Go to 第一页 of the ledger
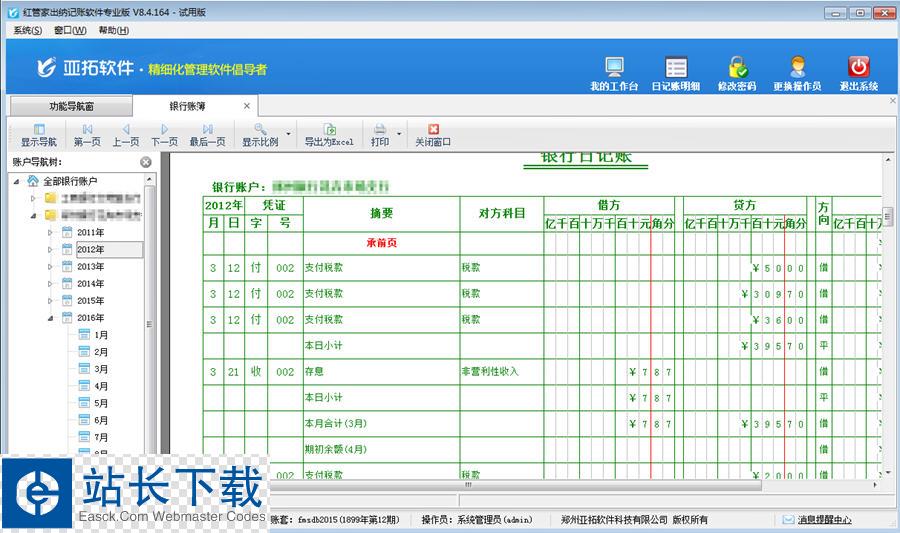Screen dimensions: 900x533 (x=87, y=135)
